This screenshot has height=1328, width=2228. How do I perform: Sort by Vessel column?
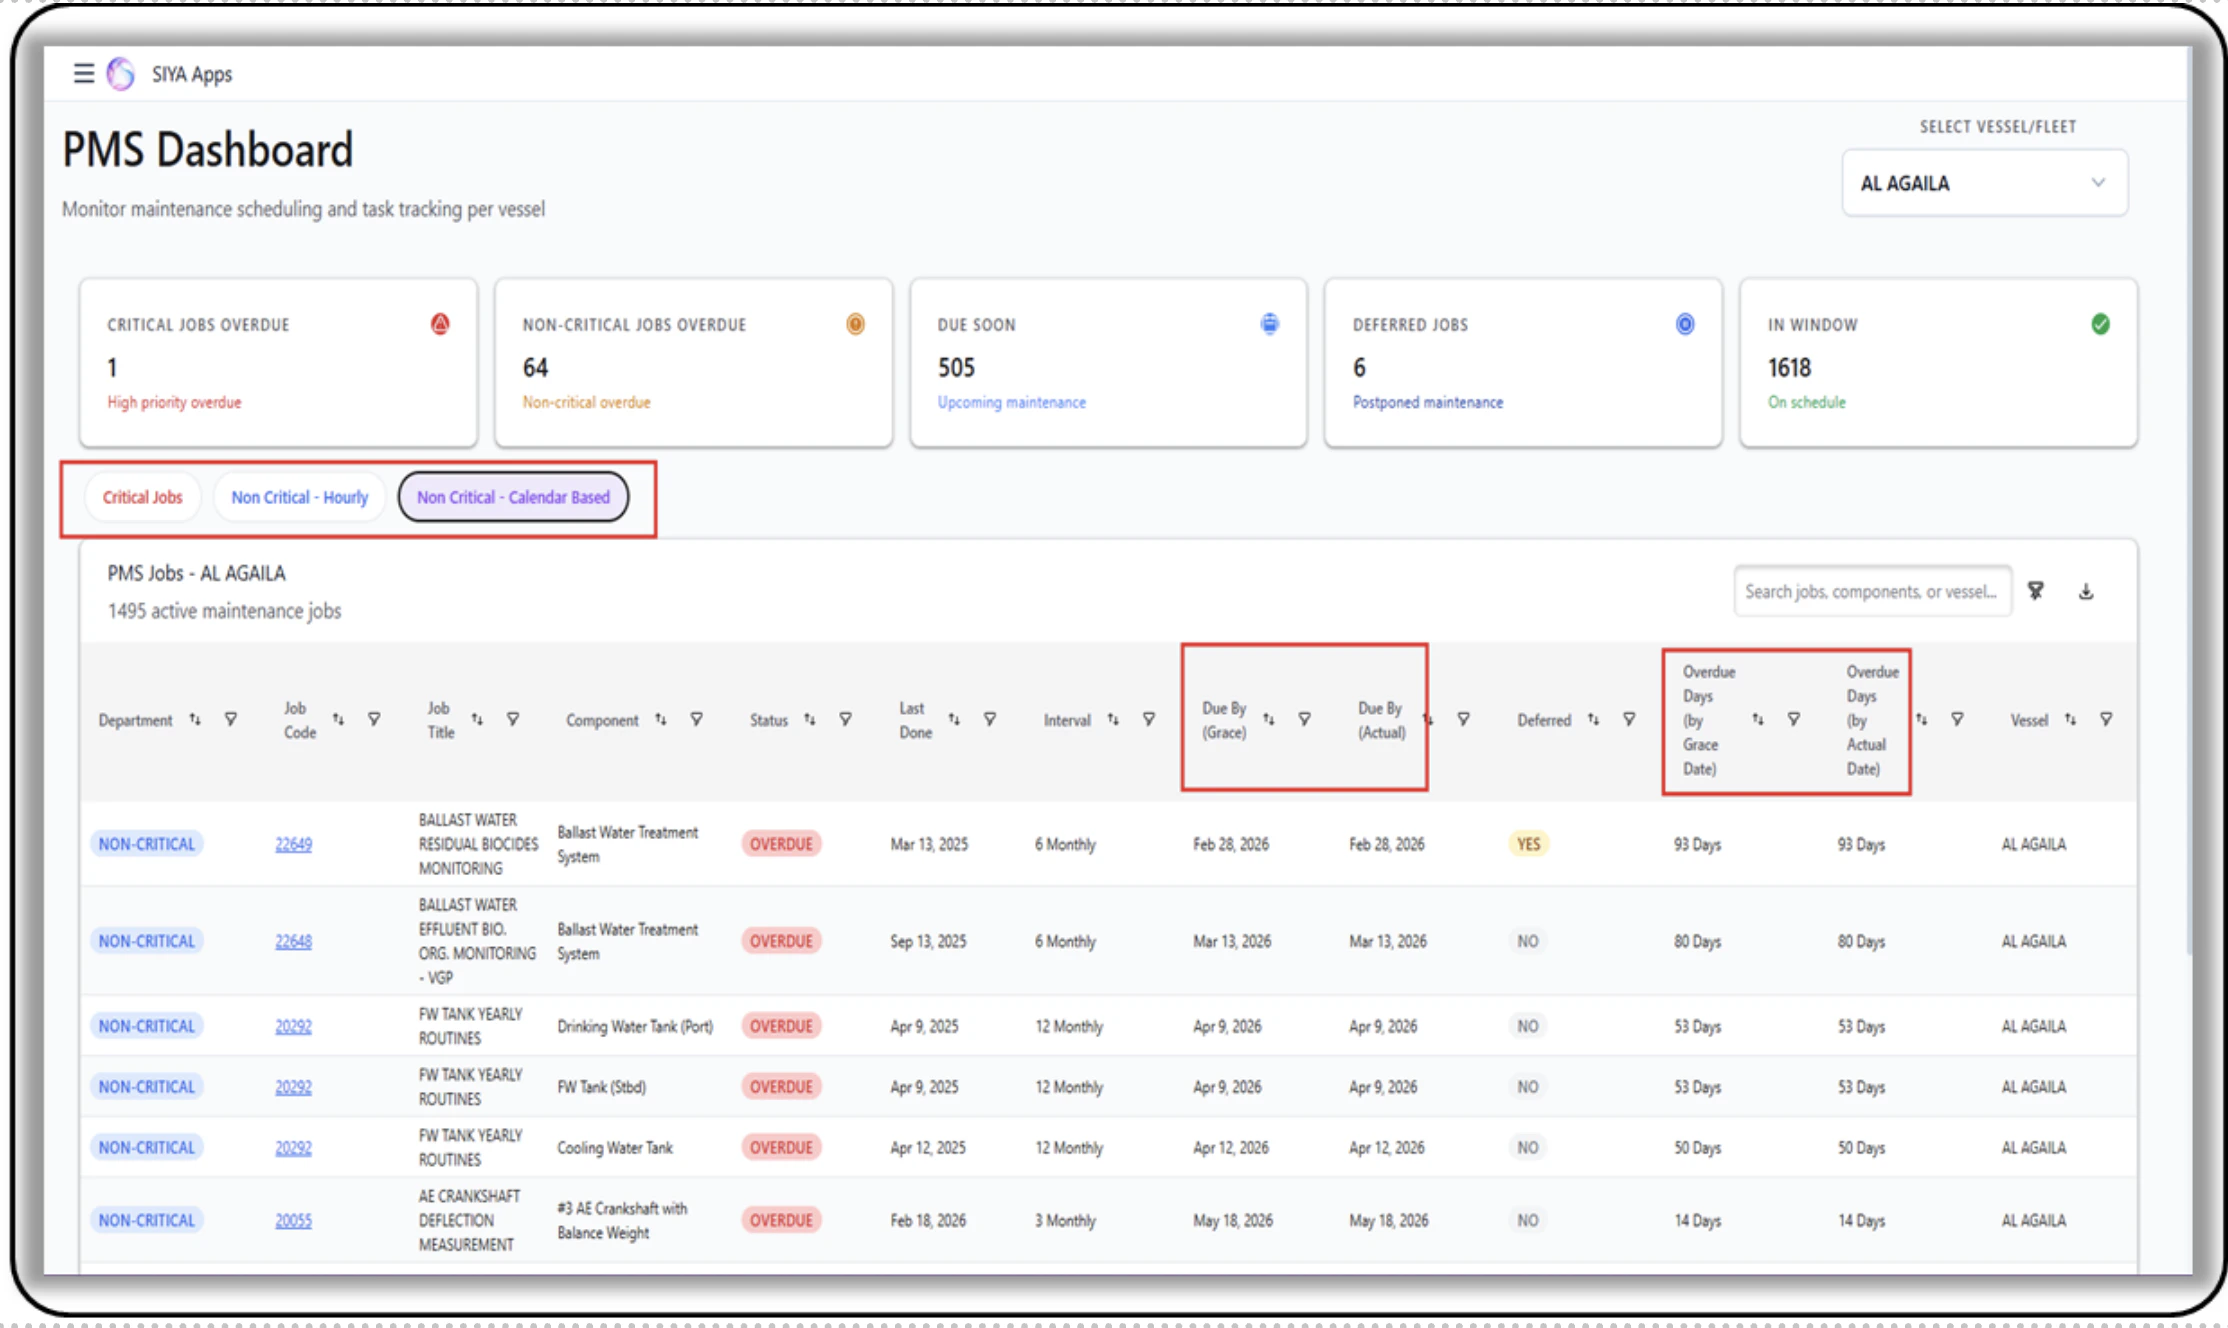tap(2071, 719)
